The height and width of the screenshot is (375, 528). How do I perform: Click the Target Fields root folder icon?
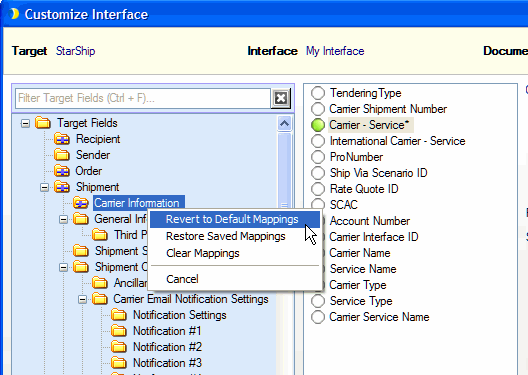coord(43,123)
